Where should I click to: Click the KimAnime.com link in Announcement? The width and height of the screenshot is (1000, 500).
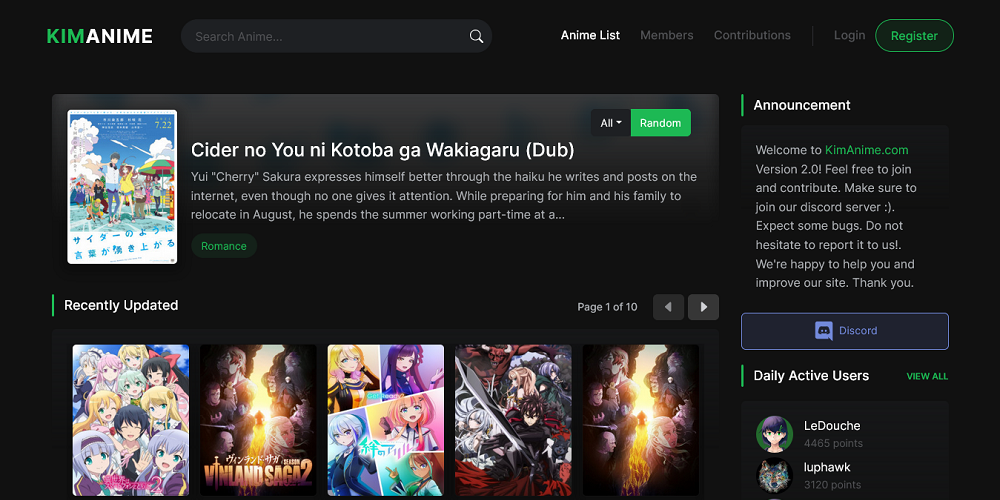tap(866, 150)
